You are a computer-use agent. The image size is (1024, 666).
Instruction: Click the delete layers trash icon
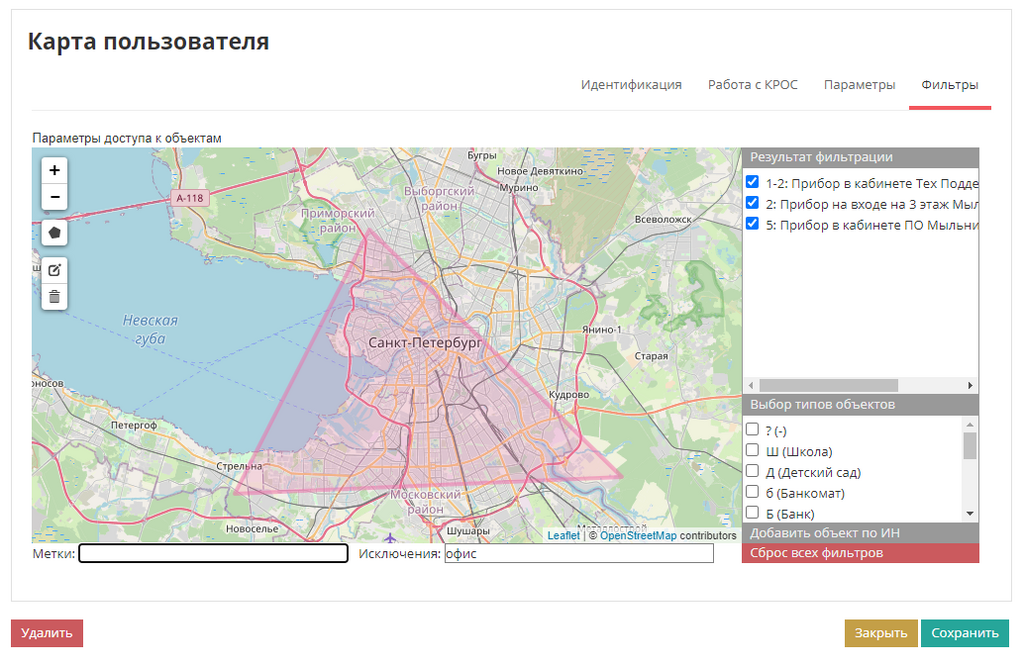pyautogui.click(x=55, y=296)
